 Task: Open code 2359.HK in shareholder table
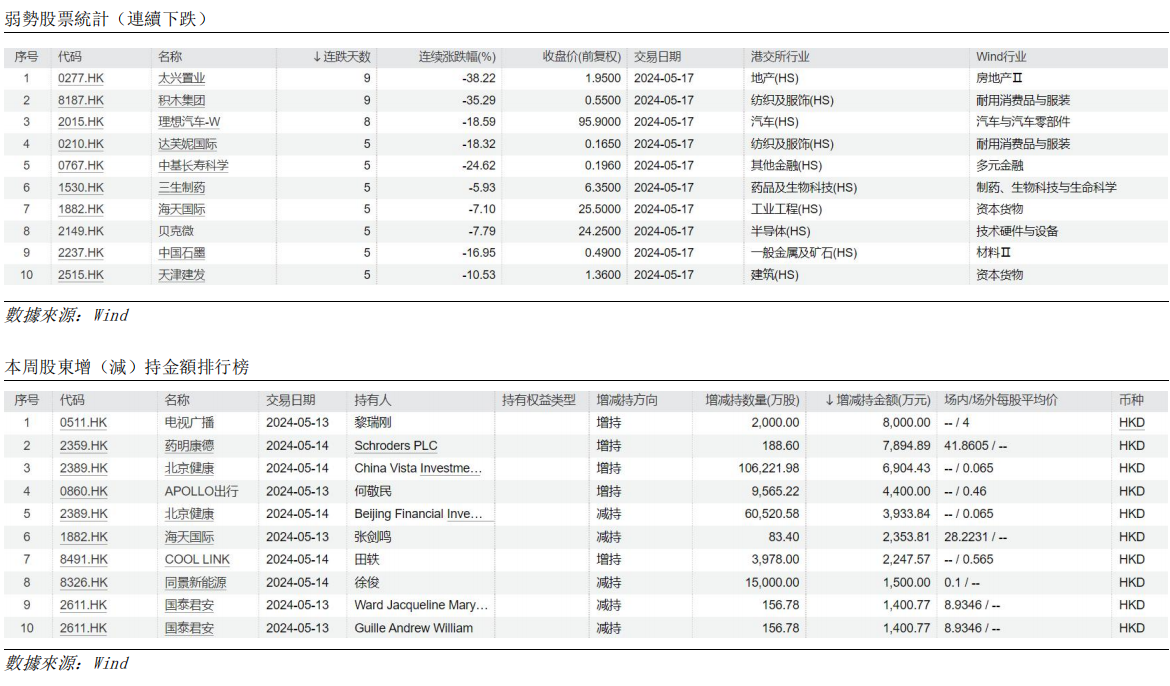84,446
